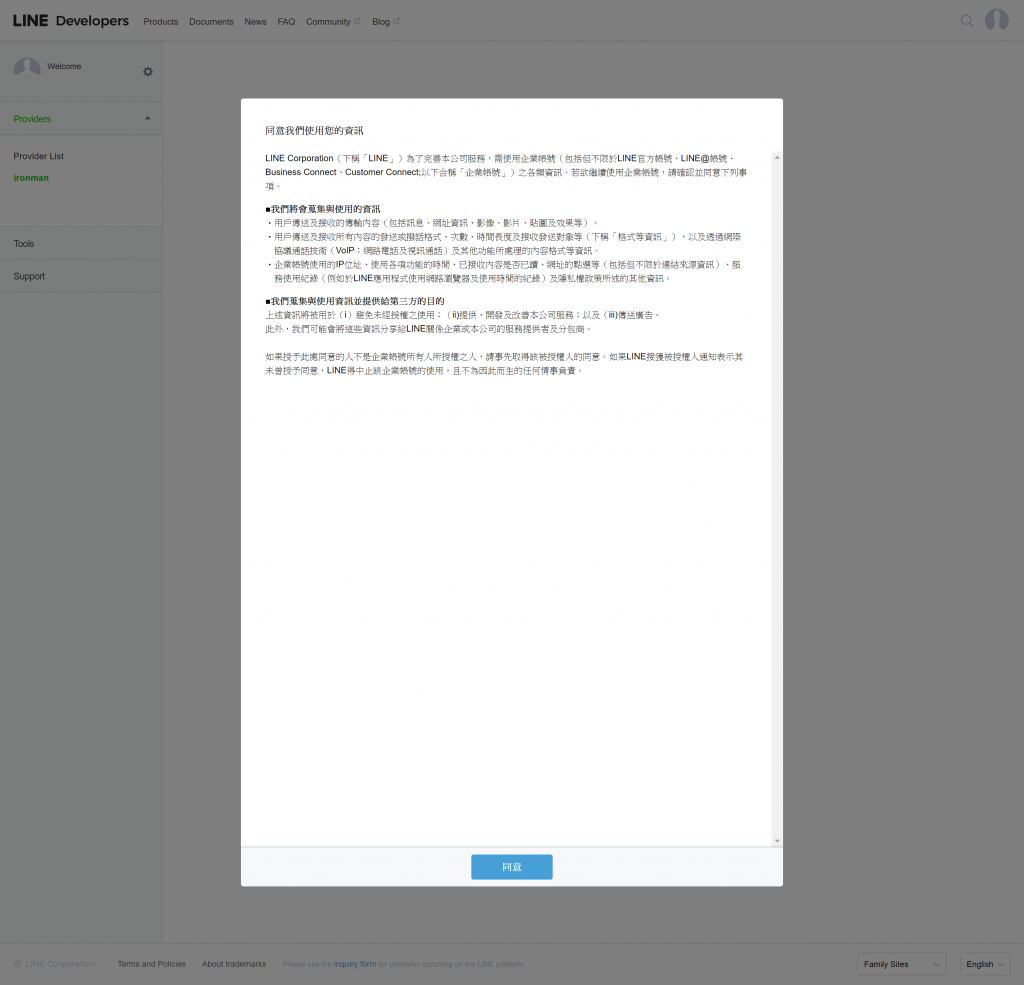Open the Documents menu
The height and width of the screenshot is (985, 1024).
(211, 22)
